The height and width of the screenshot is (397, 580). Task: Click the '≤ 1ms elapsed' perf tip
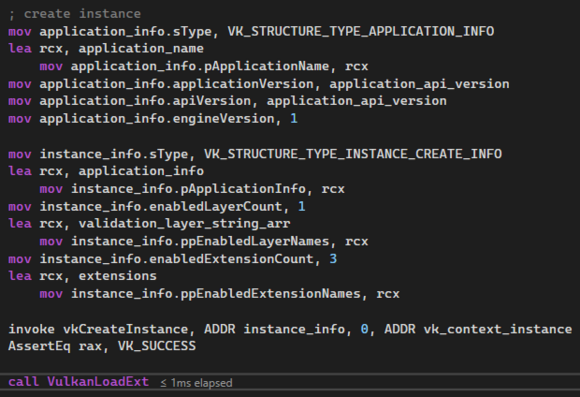(x=196, y=383)
